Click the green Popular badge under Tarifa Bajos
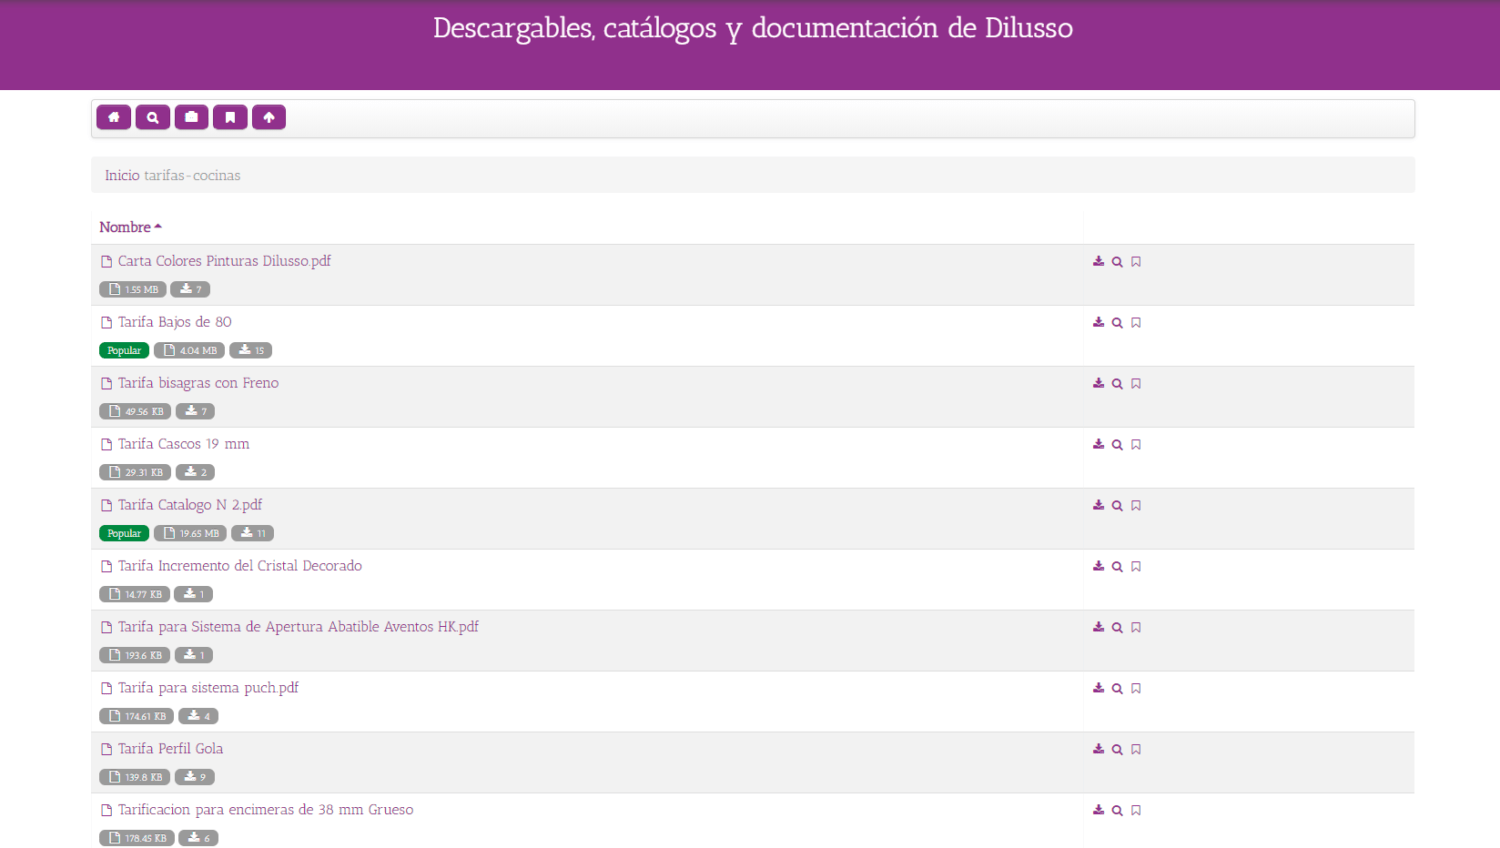 pyautogui.click(x=124, y=351)
